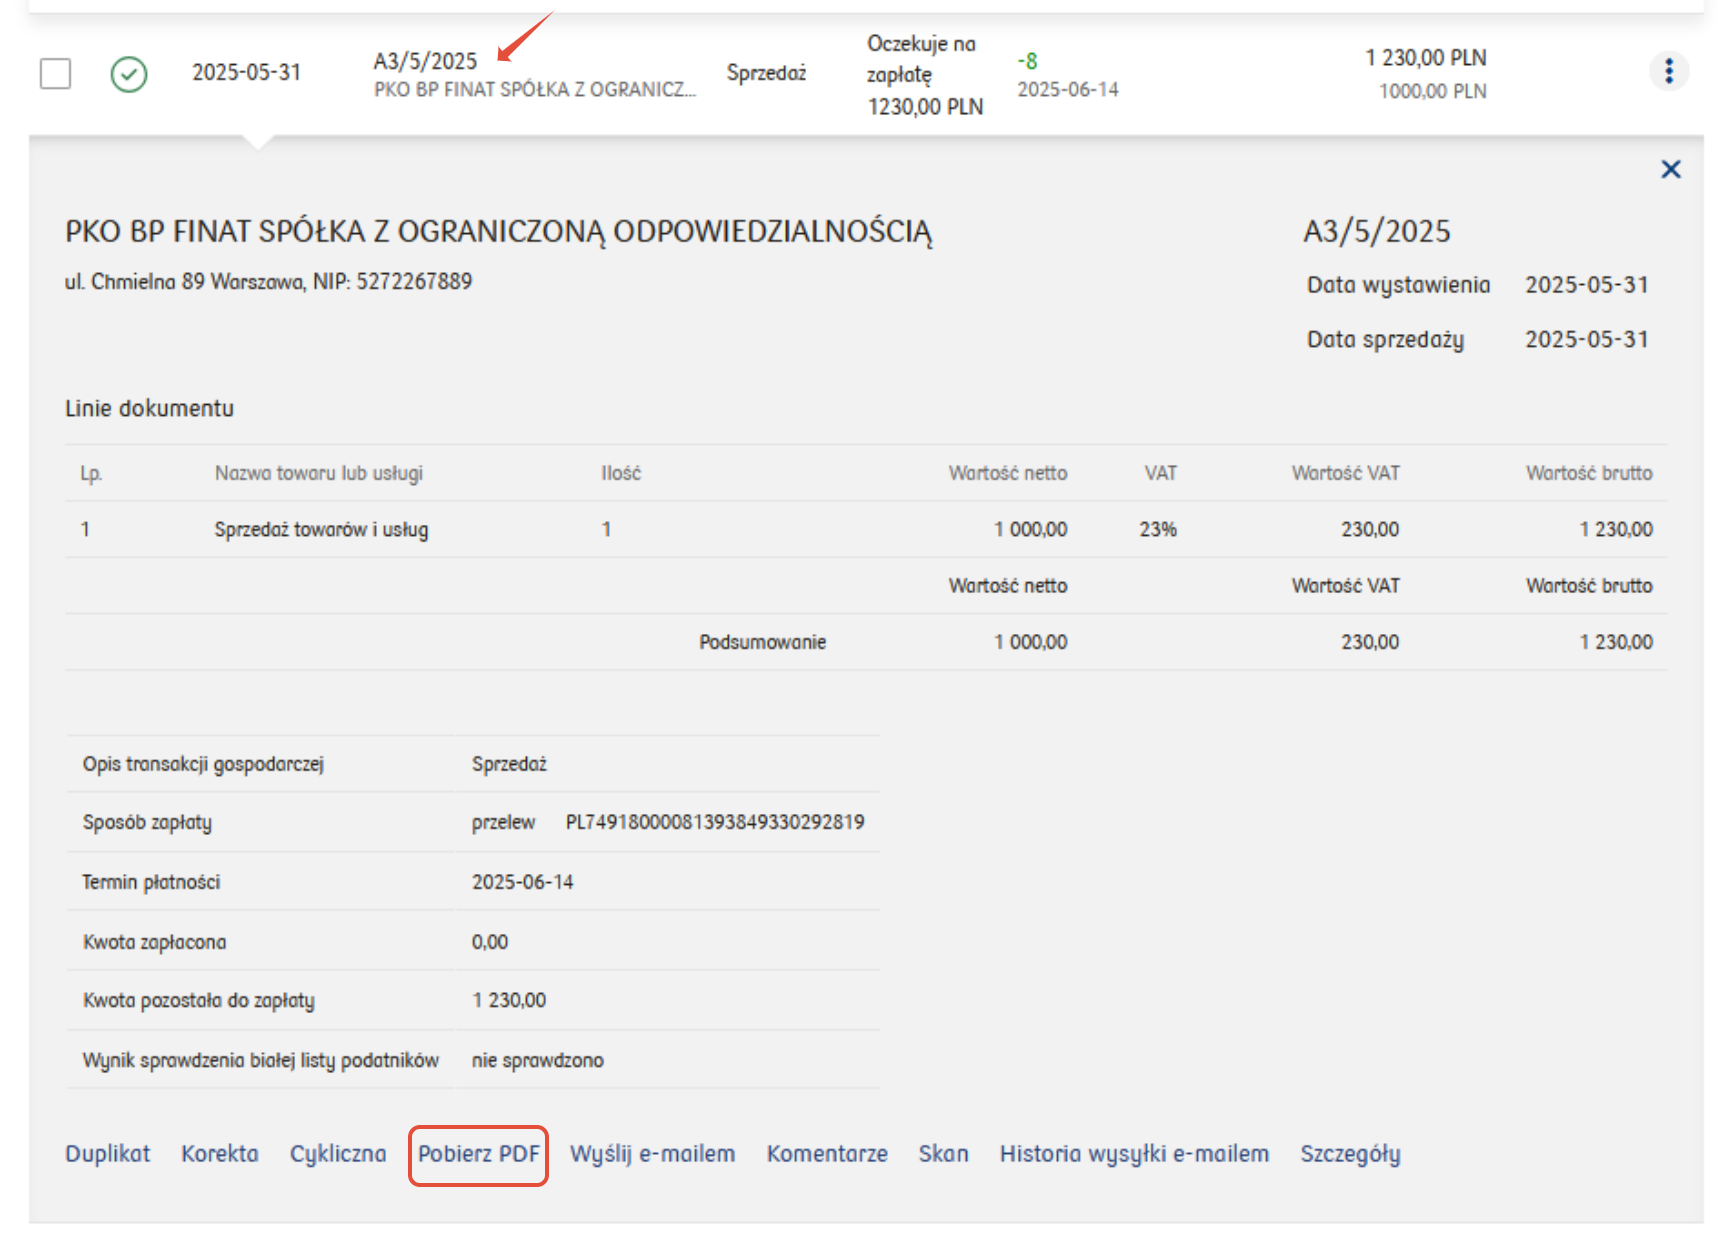Click the Termin płatności date 2025-06-14
Screen dimensions: 1724x1238
(x=523, y=882)
